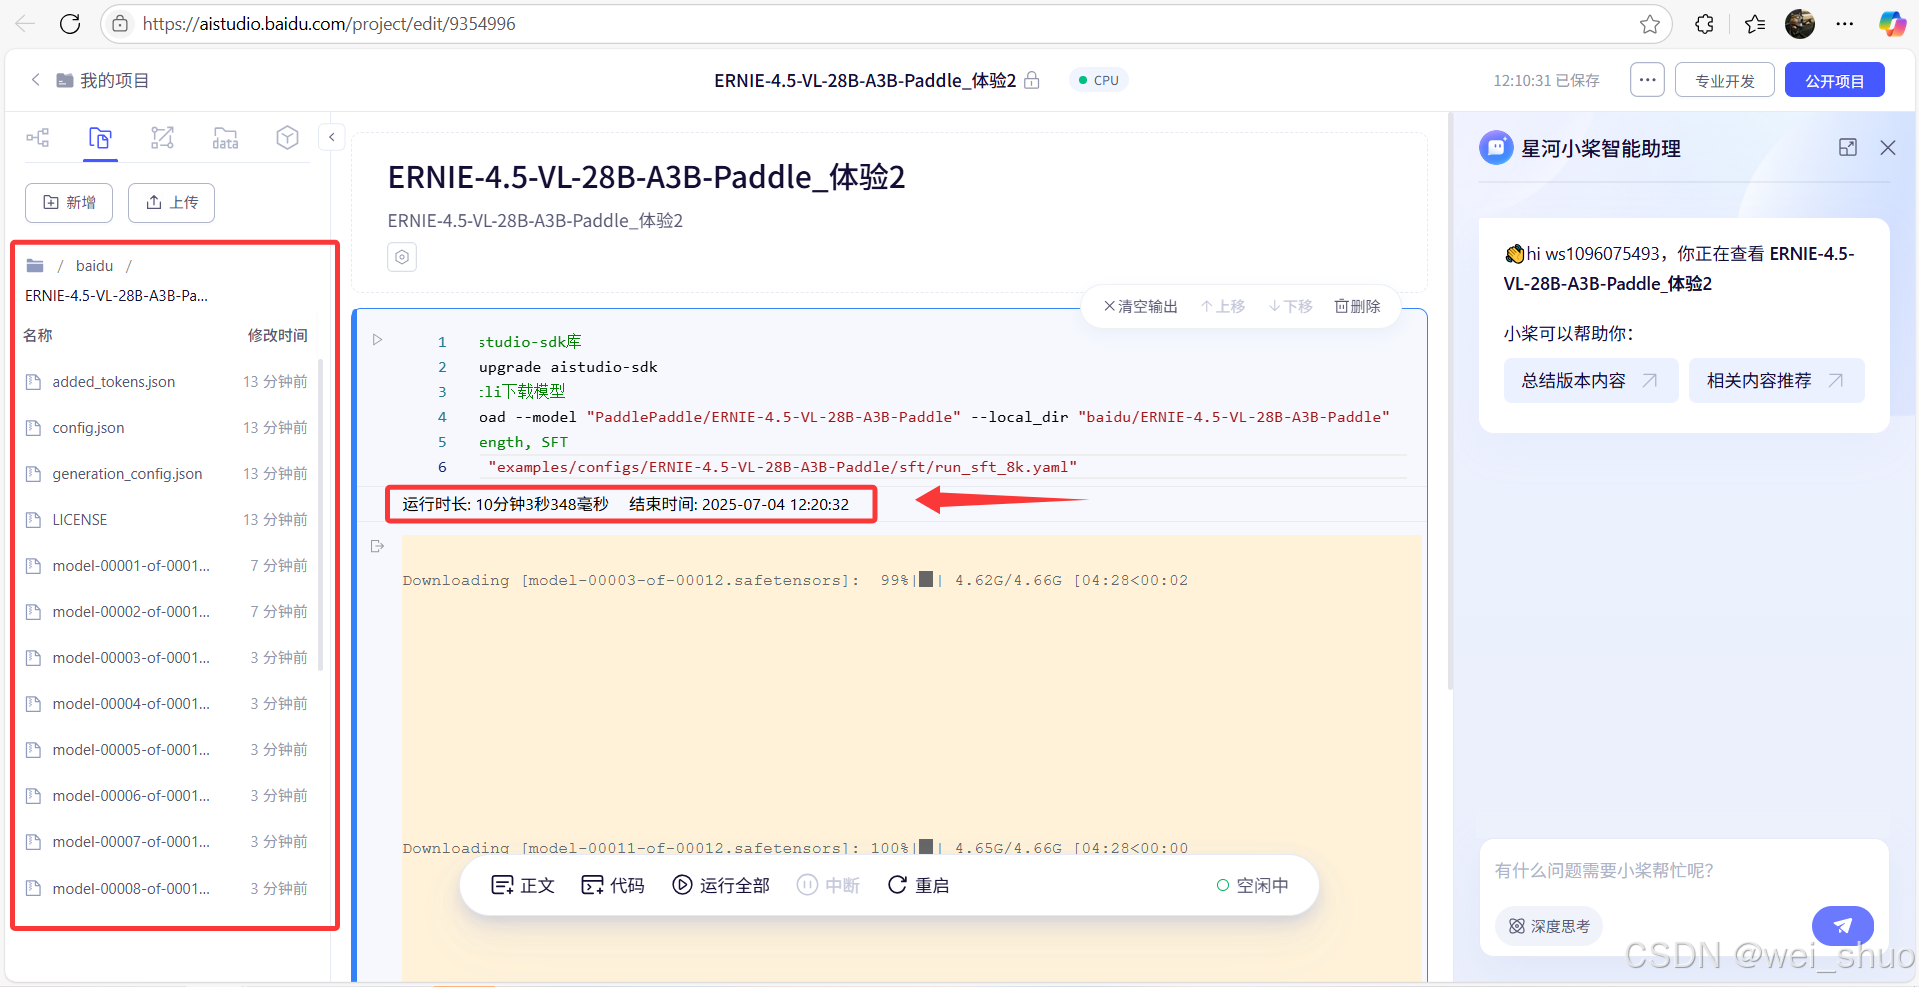The height and width of the screenshot is (987, 1919).
Task: Open the browser profile avatar
Action: tap(1800, 24)
